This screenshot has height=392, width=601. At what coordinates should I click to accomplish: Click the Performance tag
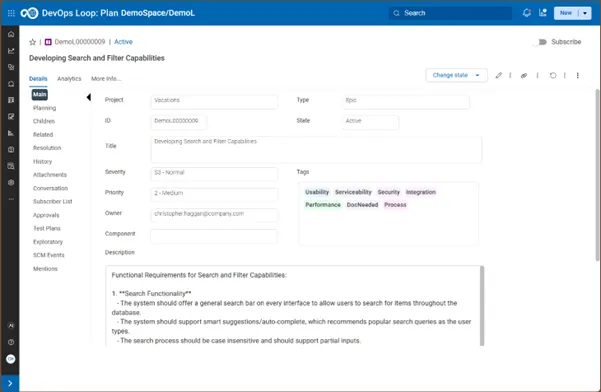323,205
